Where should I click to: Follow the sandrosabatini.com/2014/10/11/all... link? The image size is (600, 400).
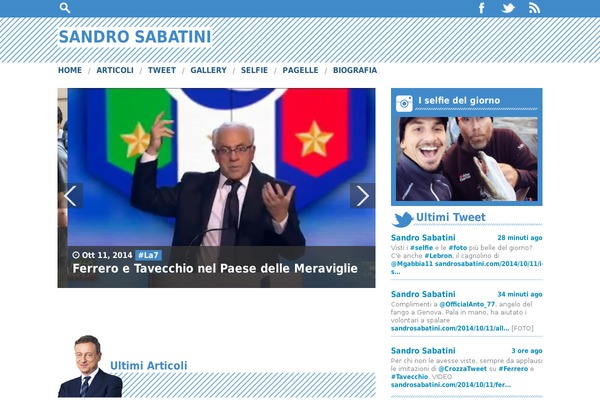tap(450, 328)
